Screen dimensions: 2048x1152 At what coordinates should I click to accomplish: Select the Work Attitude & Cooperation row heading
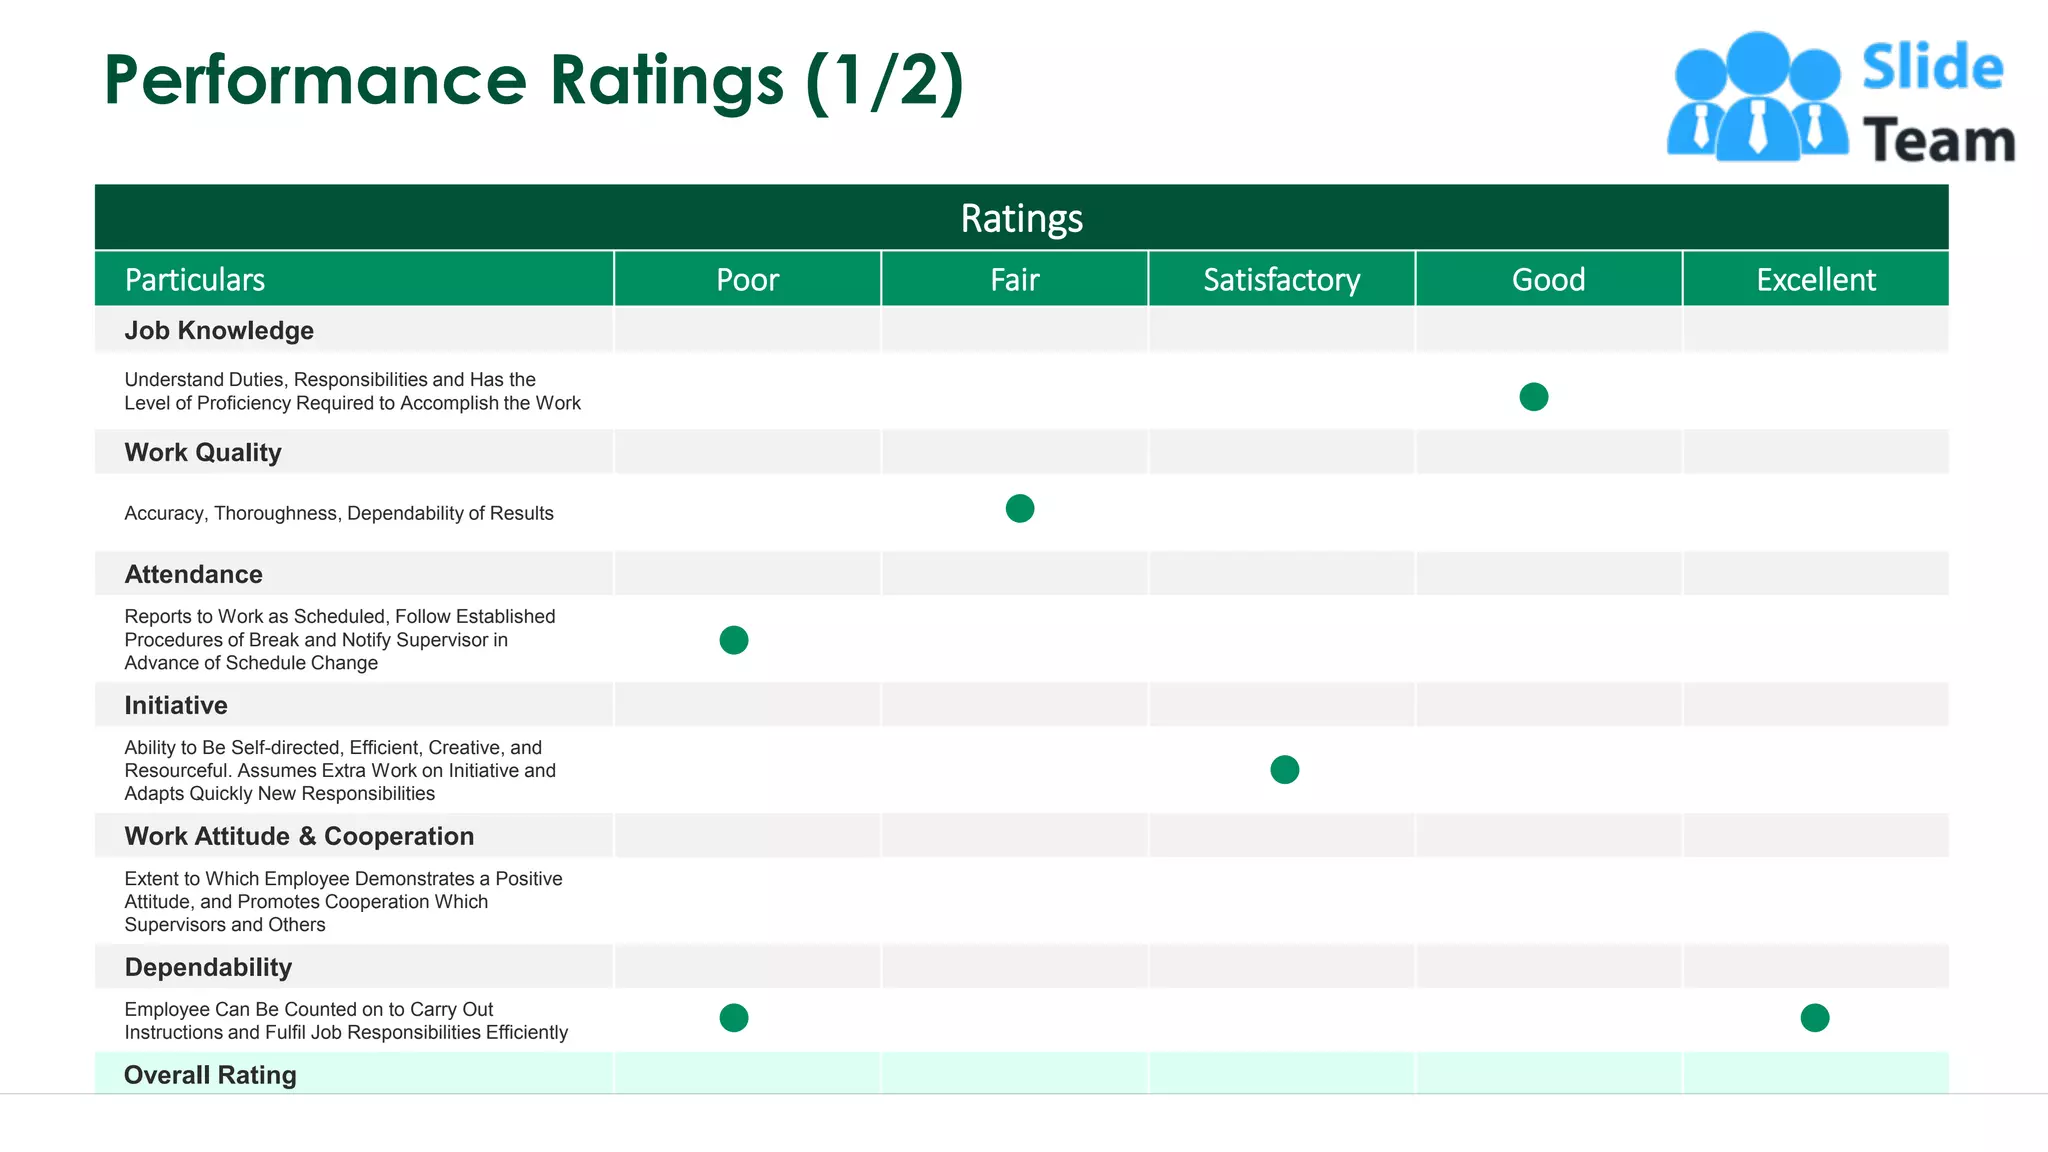tap(299, 836)
